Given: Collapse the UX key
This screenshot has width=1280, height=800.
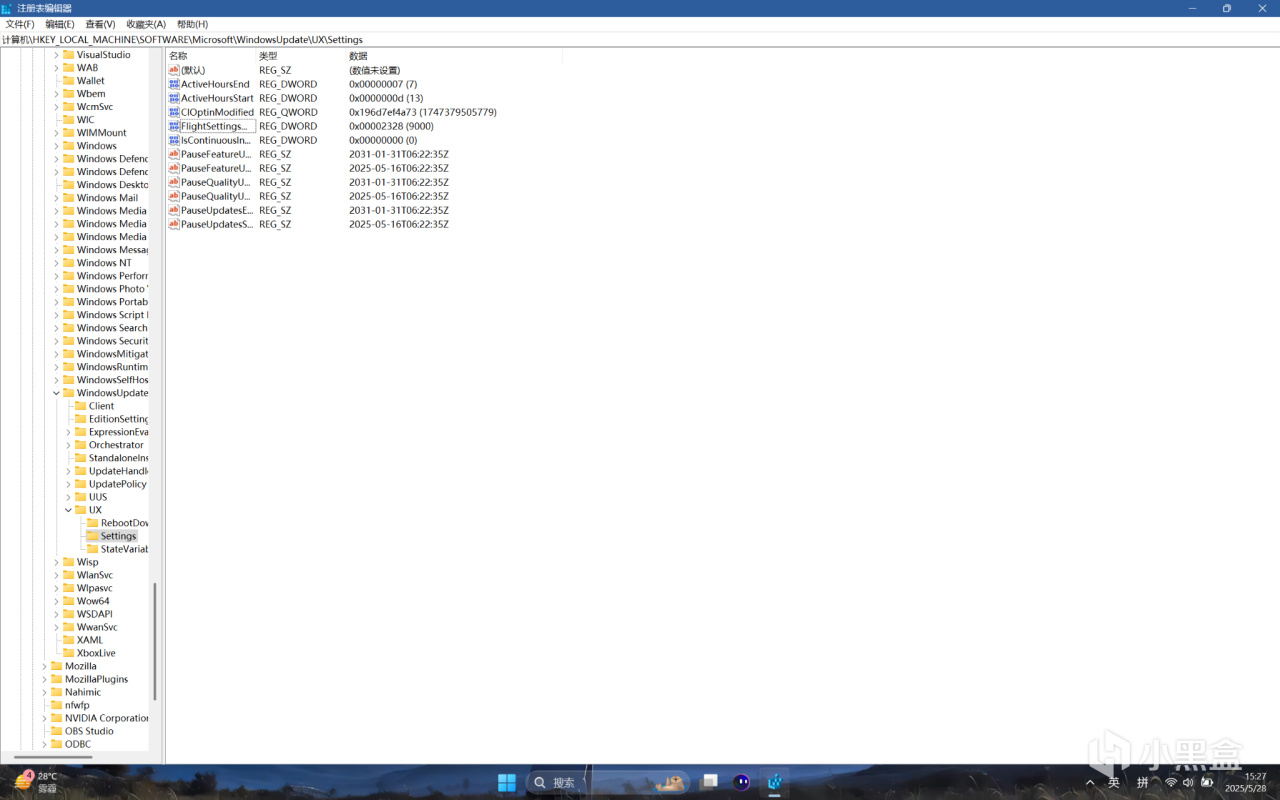Looking at the screenshot, I should (68, 510).
